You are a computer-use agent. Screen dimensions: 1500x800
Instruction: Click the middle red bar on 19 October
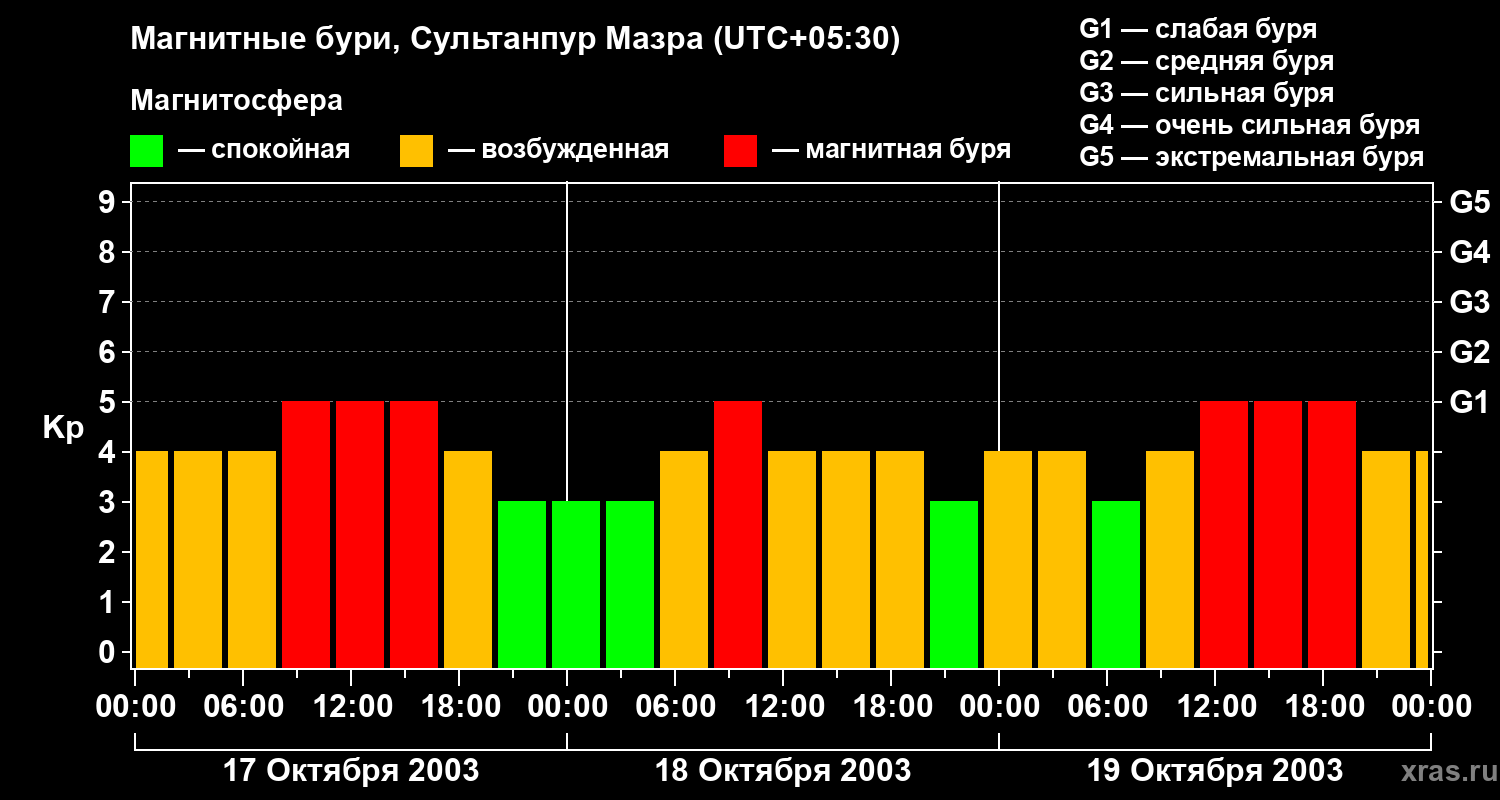(1278, 535)
